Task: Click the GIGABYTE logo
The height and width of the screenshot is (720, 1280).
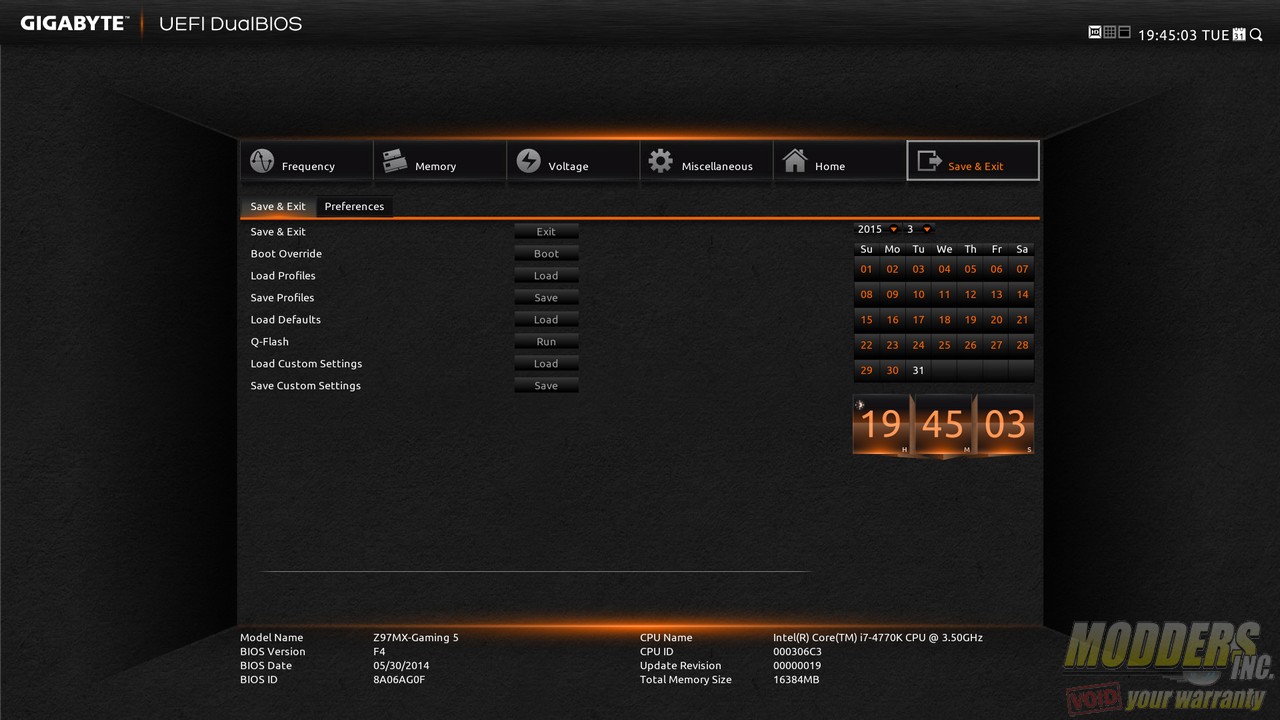Action: click(75, 23)
